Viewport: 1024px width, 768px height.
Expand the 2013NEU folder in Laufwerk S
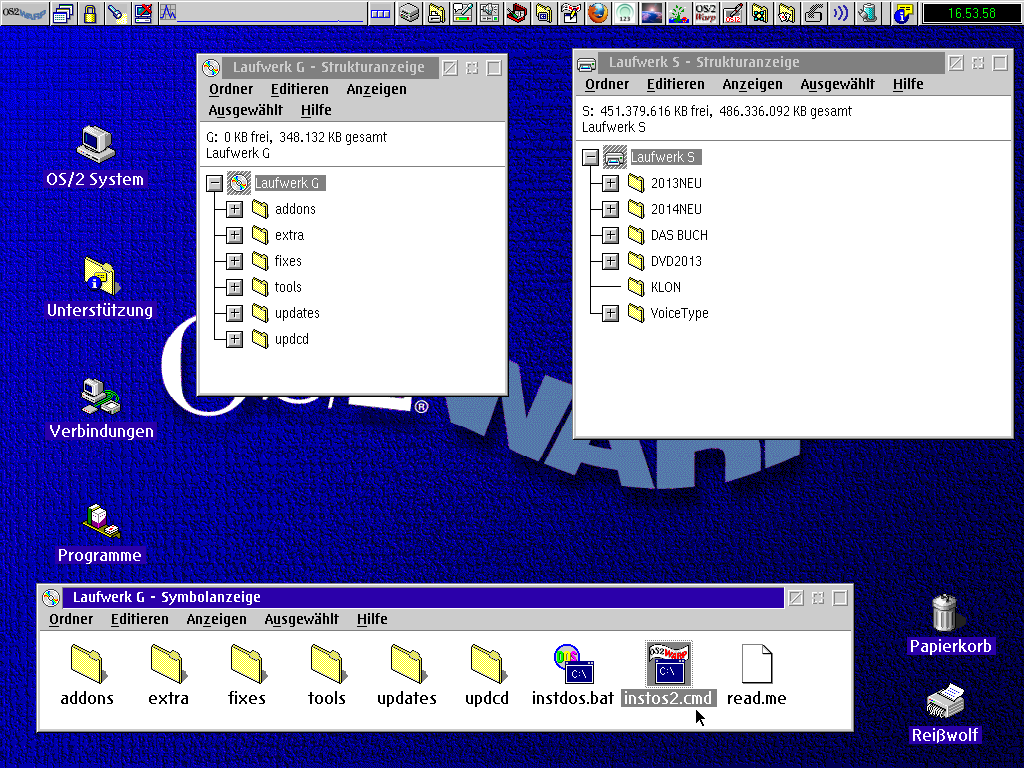(x=611, y=183)
